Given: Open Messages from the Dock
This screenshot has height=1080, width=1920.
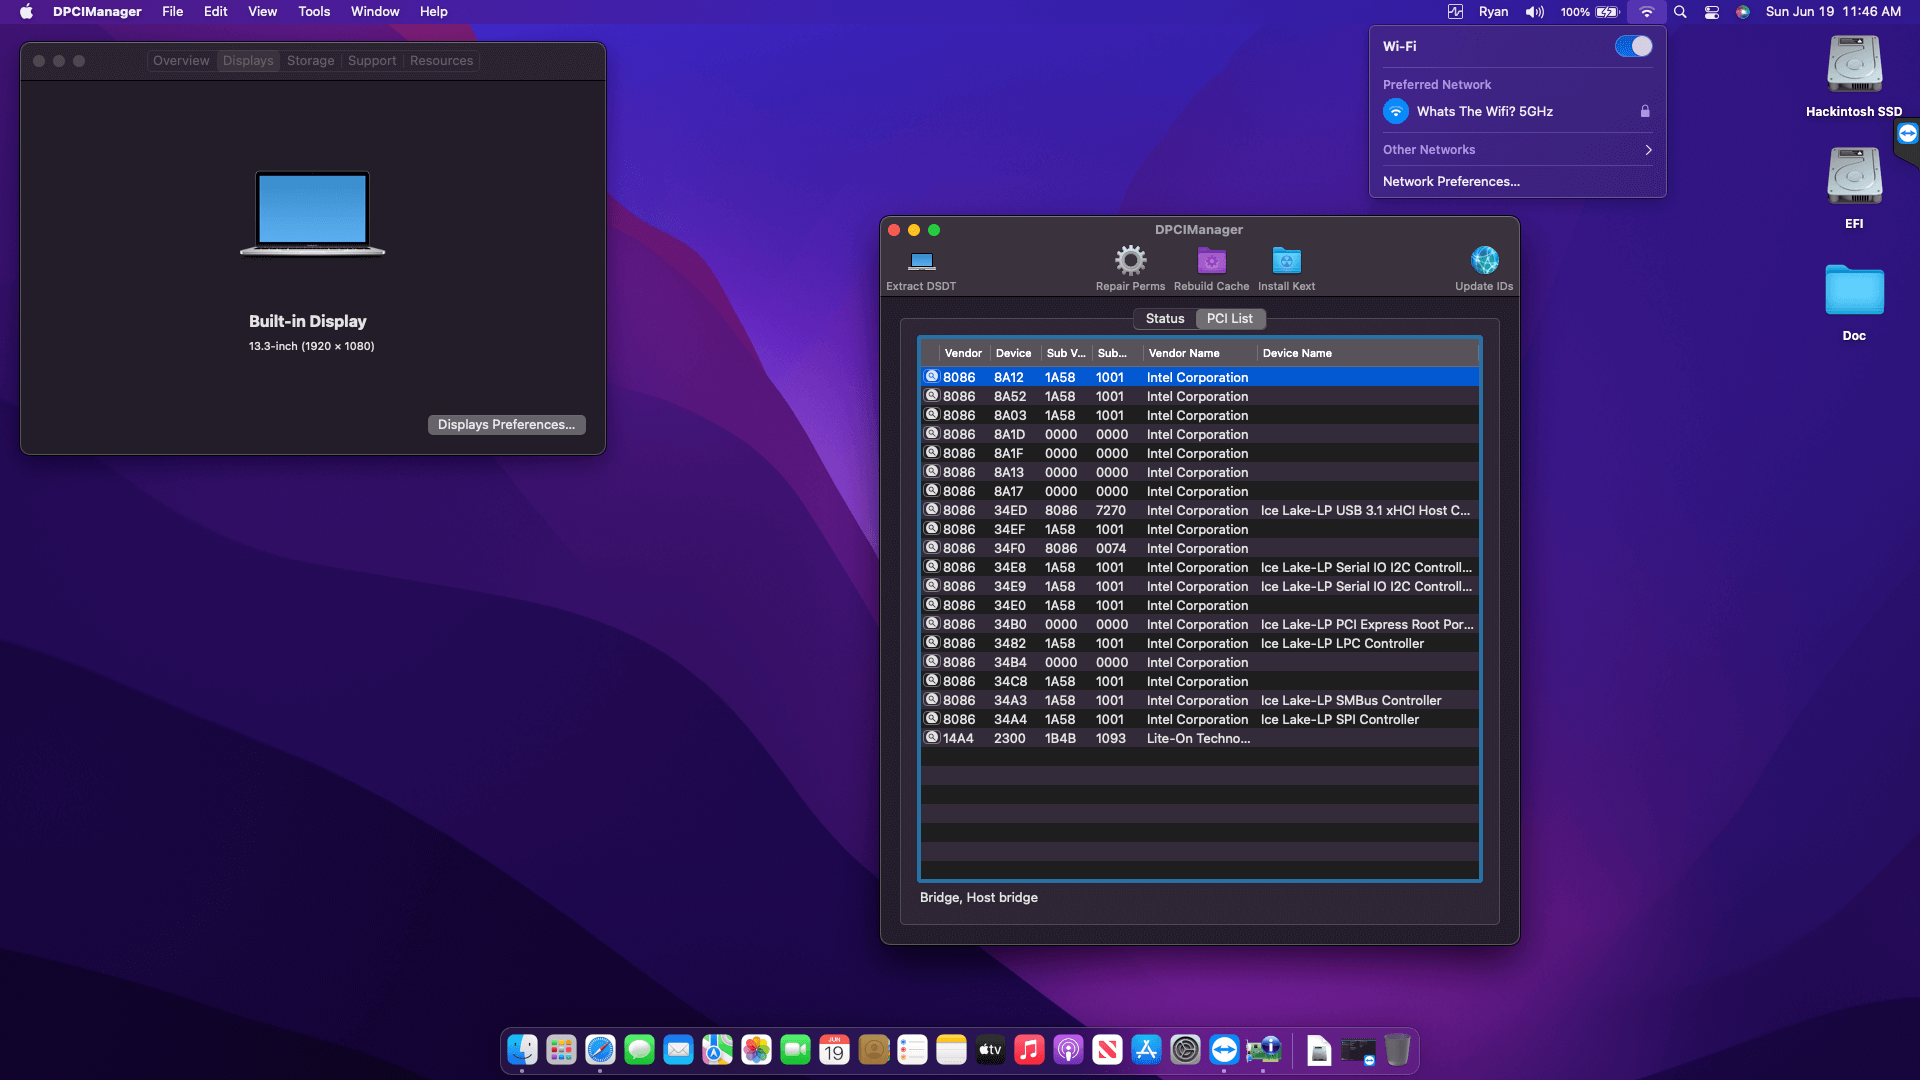Looking at the screenshot, I should 639,1050.
